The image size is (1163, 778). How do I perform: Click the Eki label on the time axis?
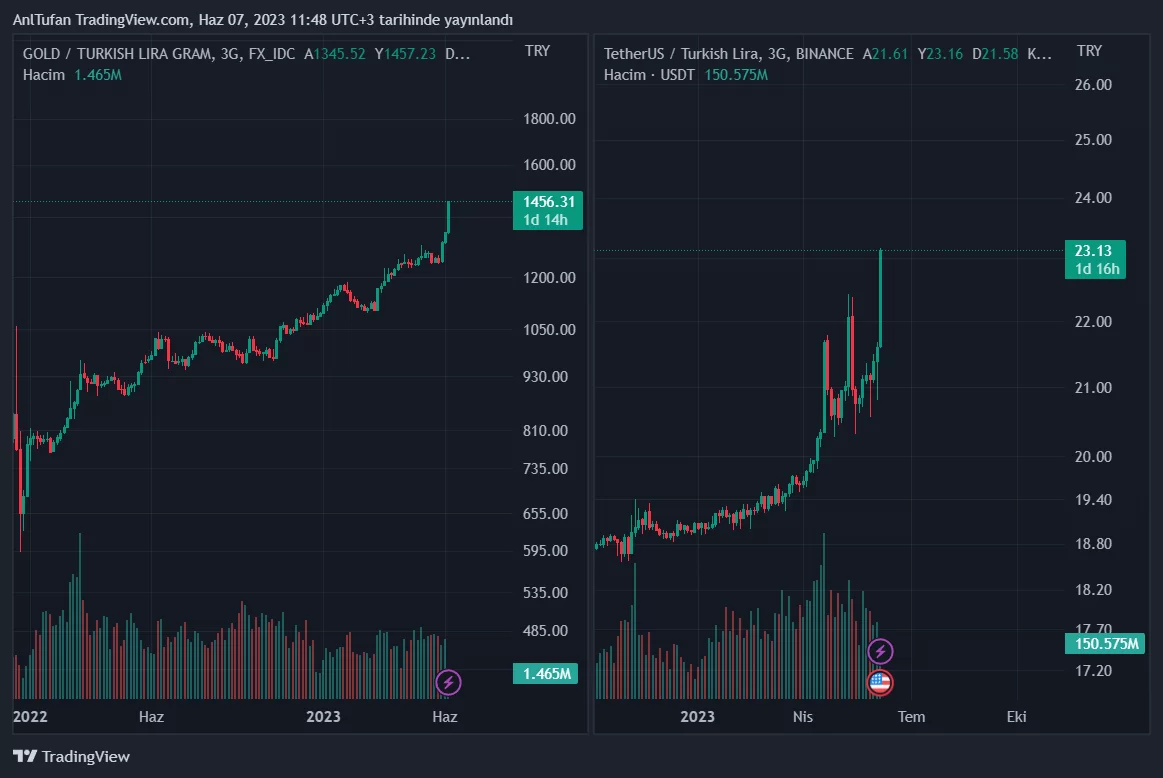(x=1016, y=716)
